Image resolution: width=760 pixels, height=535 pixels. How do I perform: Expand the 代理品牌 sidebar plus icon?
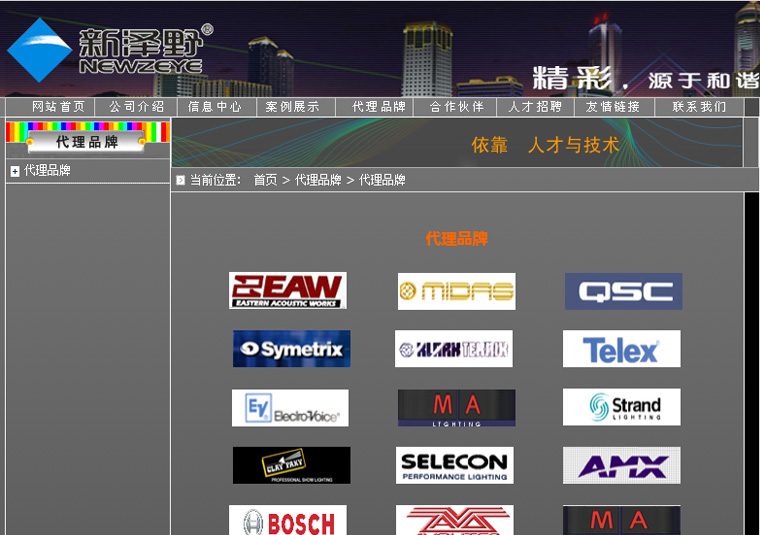(15, 171)
